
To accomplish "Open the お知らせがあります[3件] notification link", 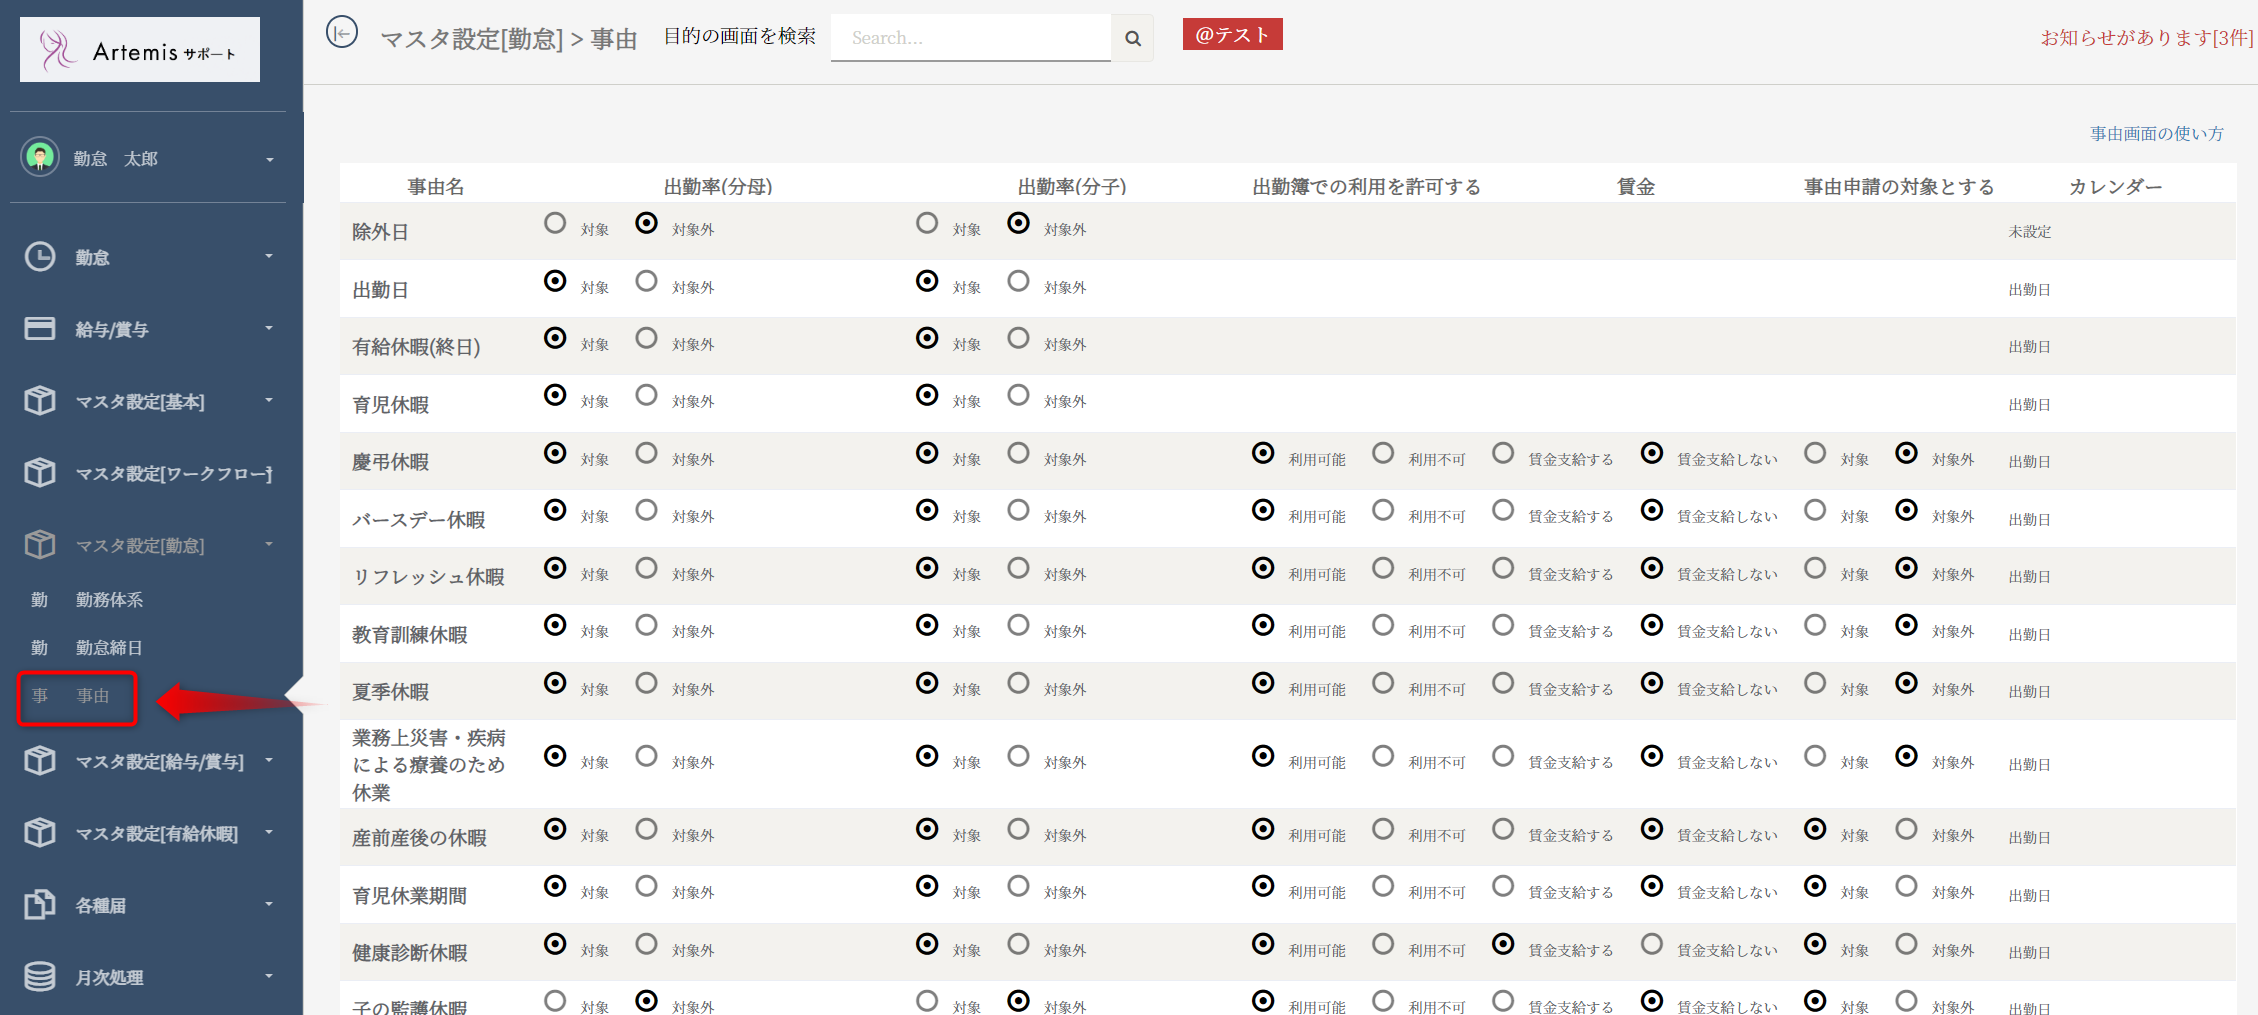I will (x=2146, y=38).
